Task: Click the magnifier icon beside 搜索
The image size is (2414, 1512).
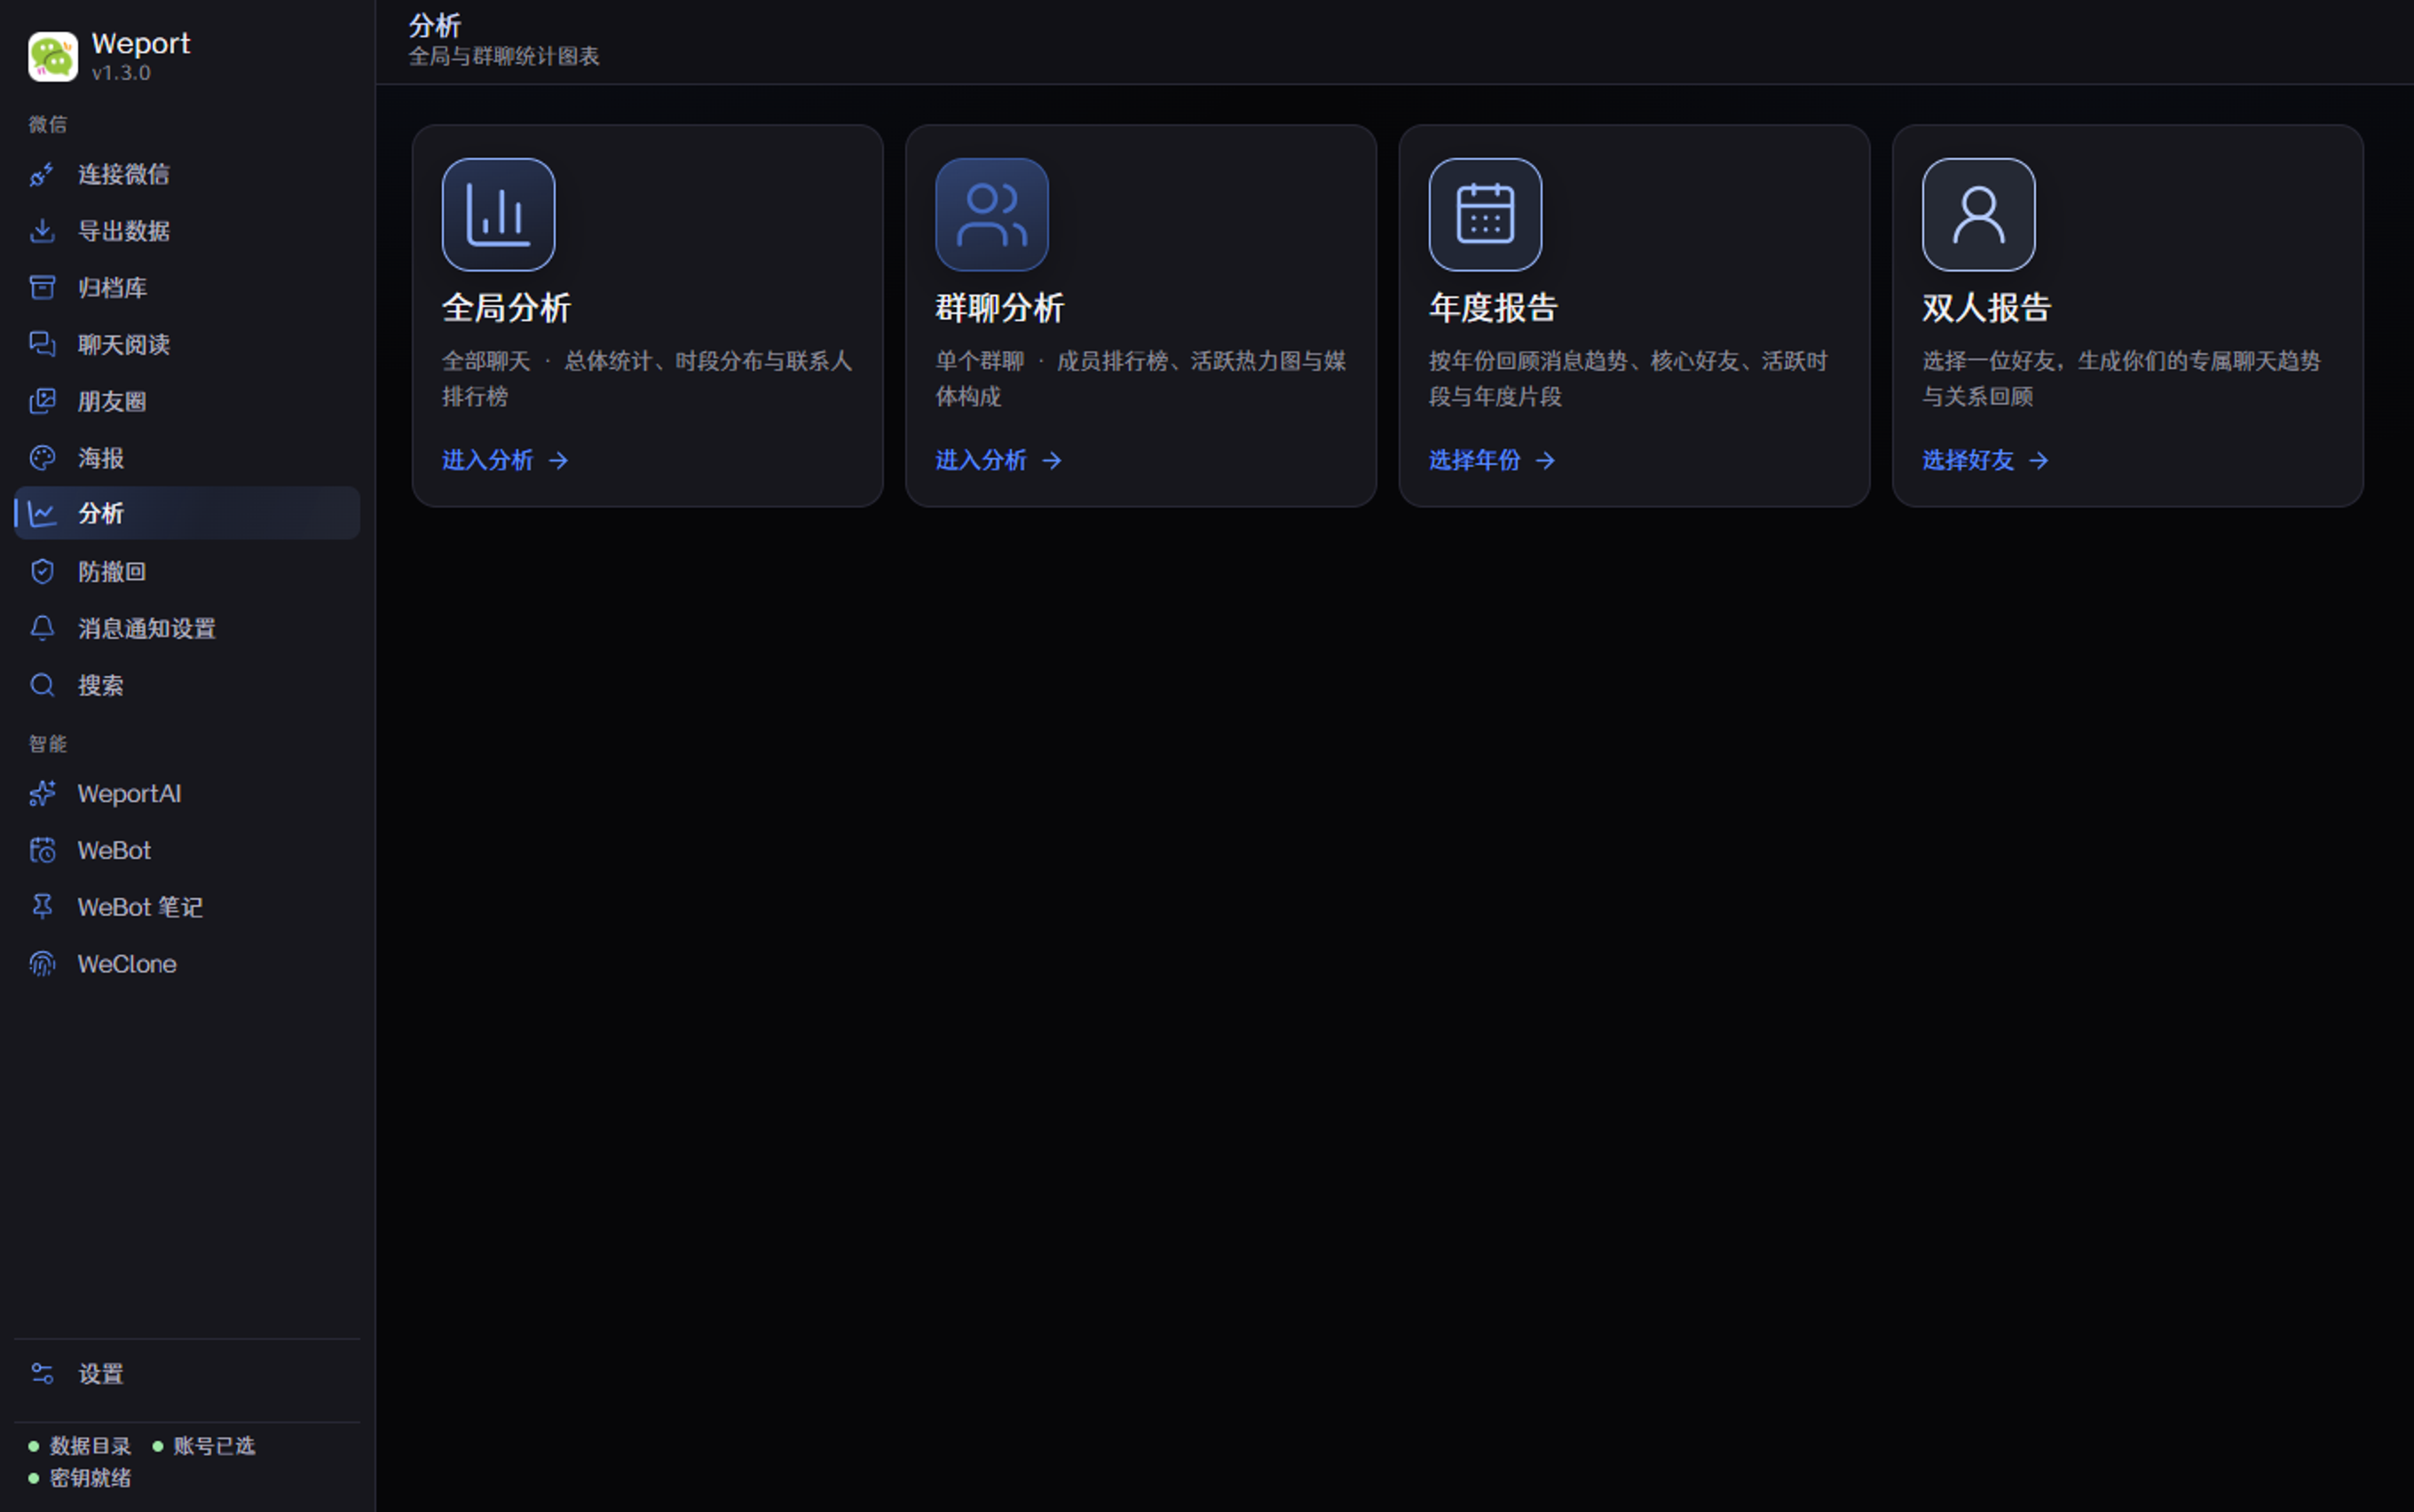Action: 42,685
